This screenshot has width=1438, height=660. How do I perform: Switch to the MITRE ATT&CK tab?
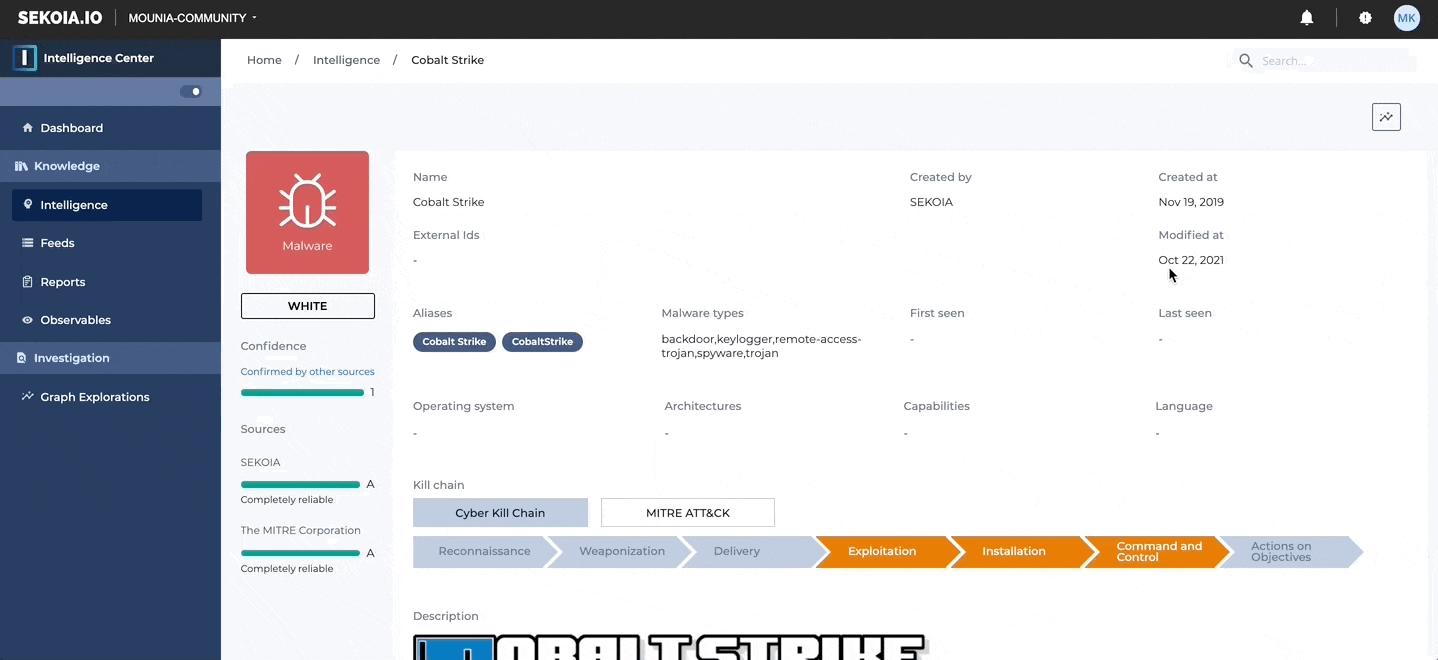(x=688, y=513)
